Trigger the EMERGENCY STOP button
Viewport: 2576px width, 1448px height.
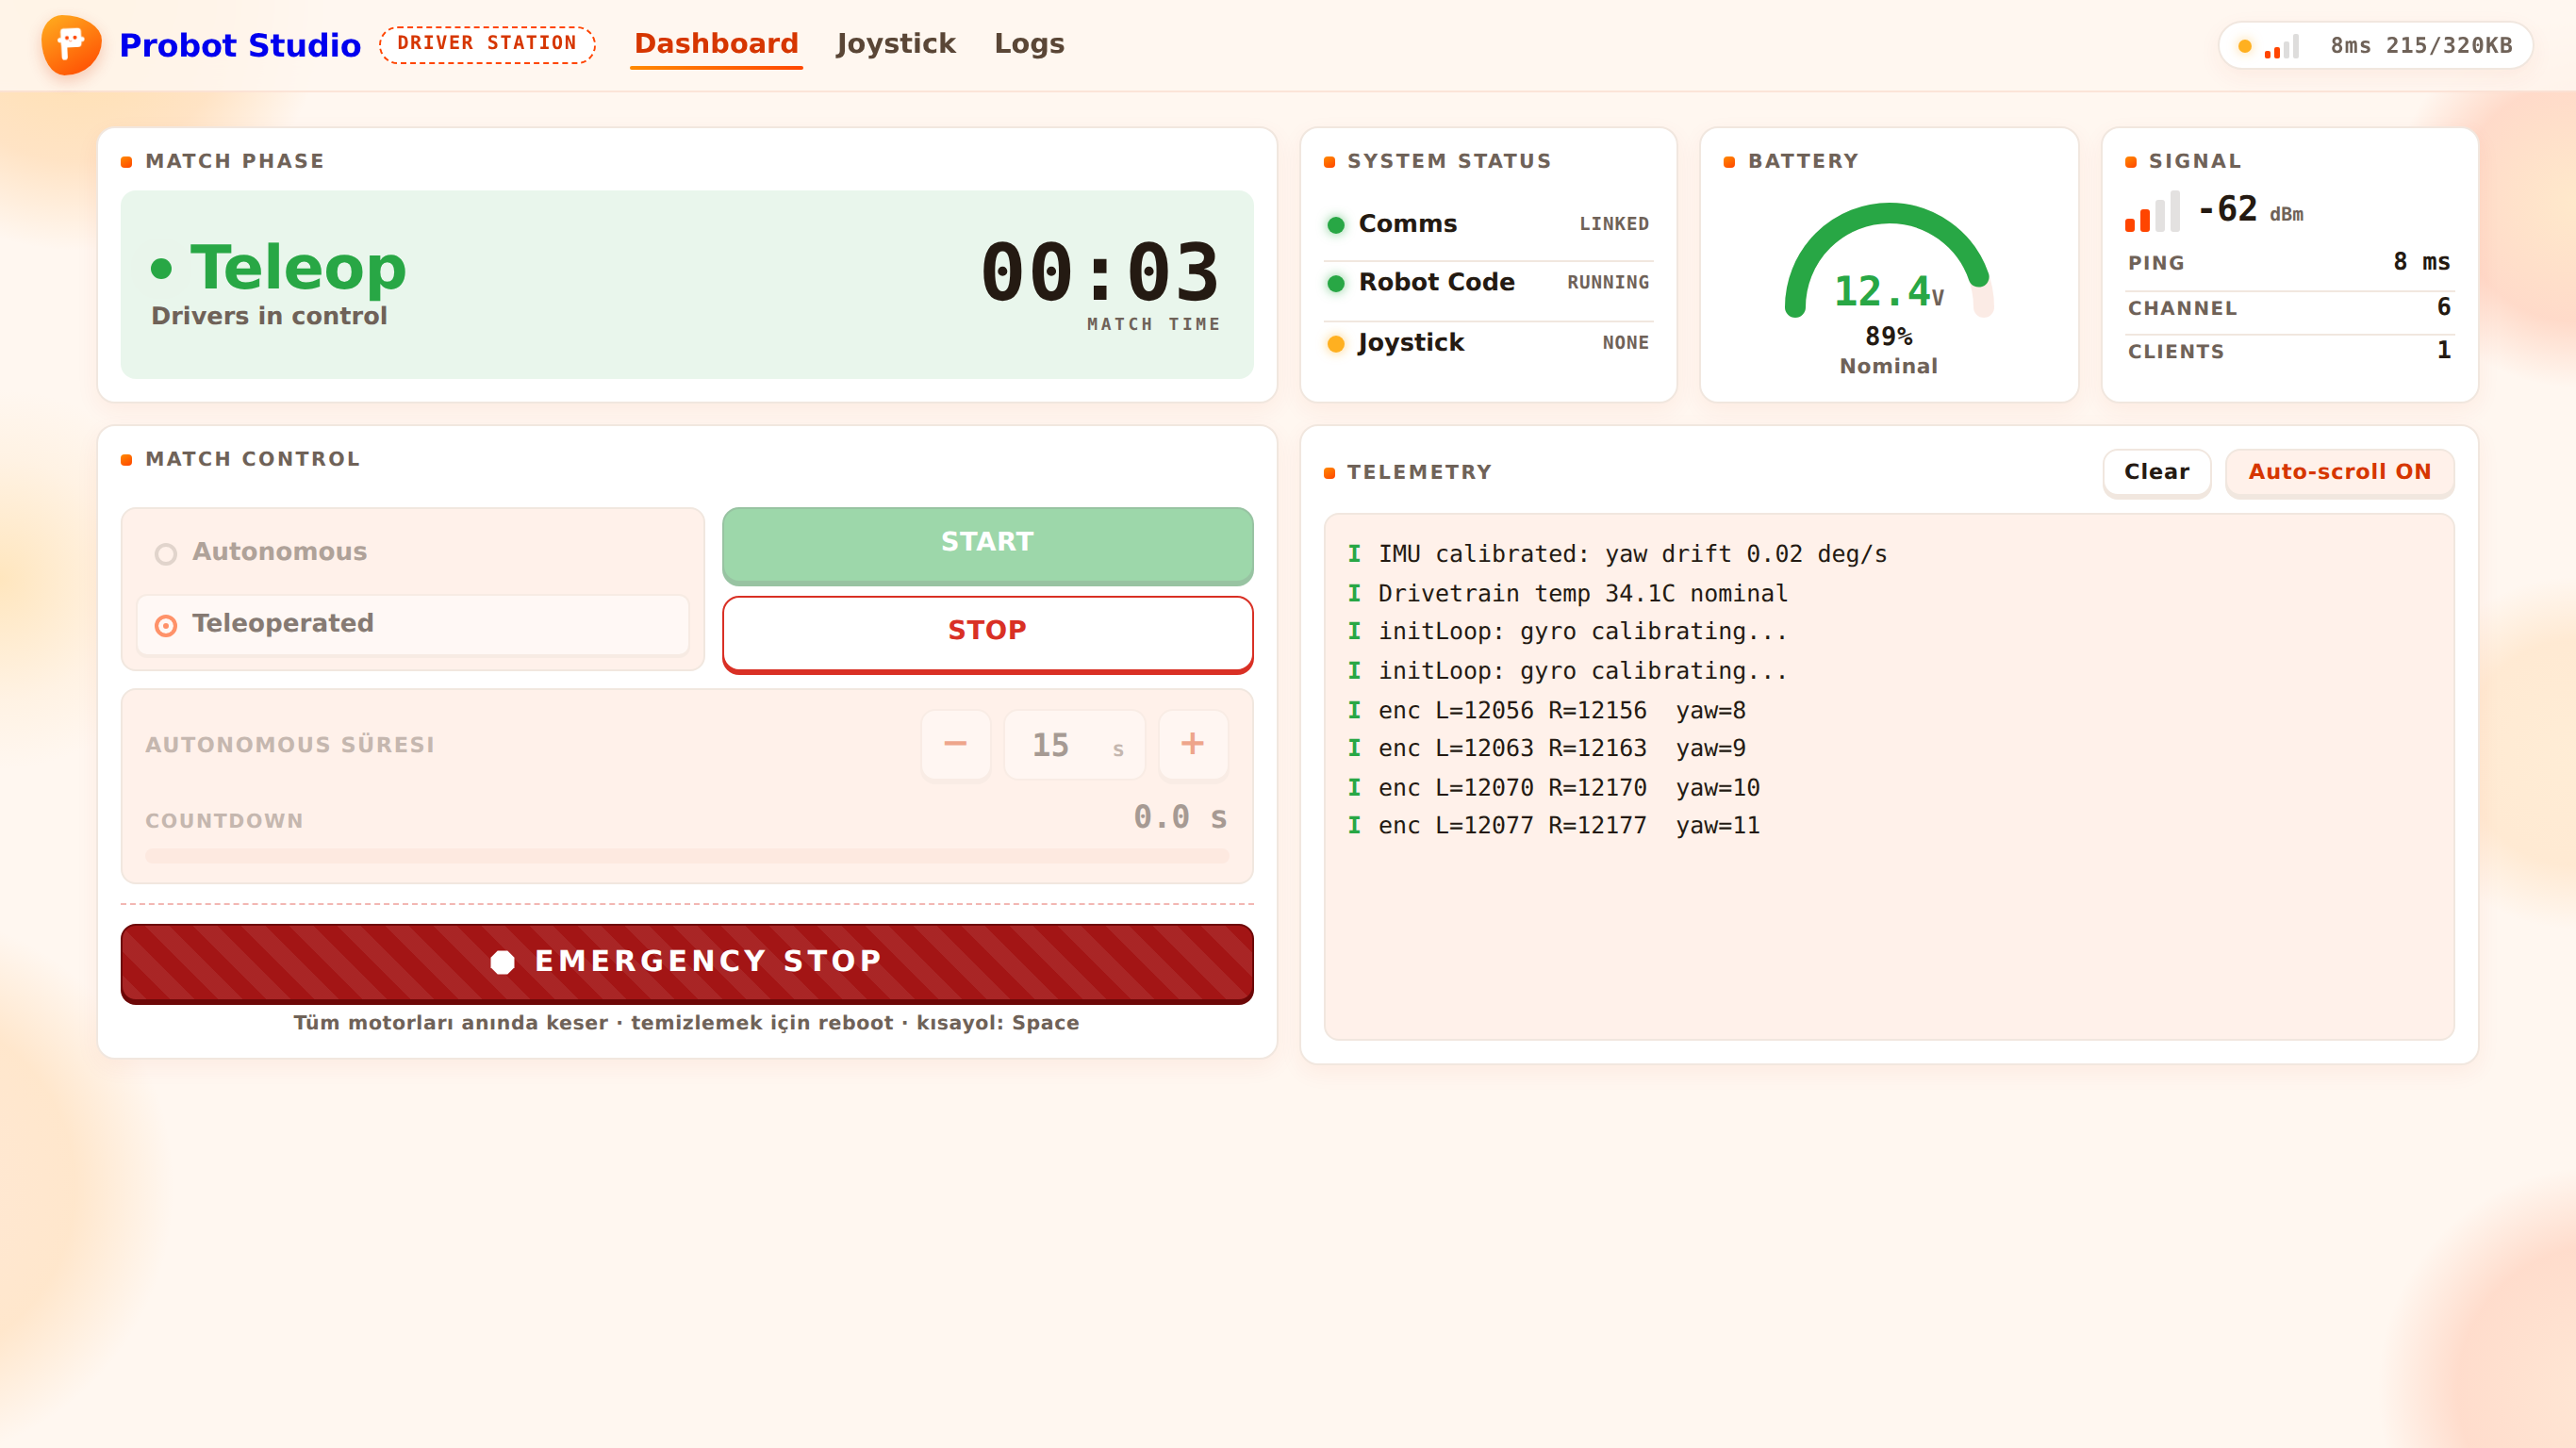click(687, 962)
